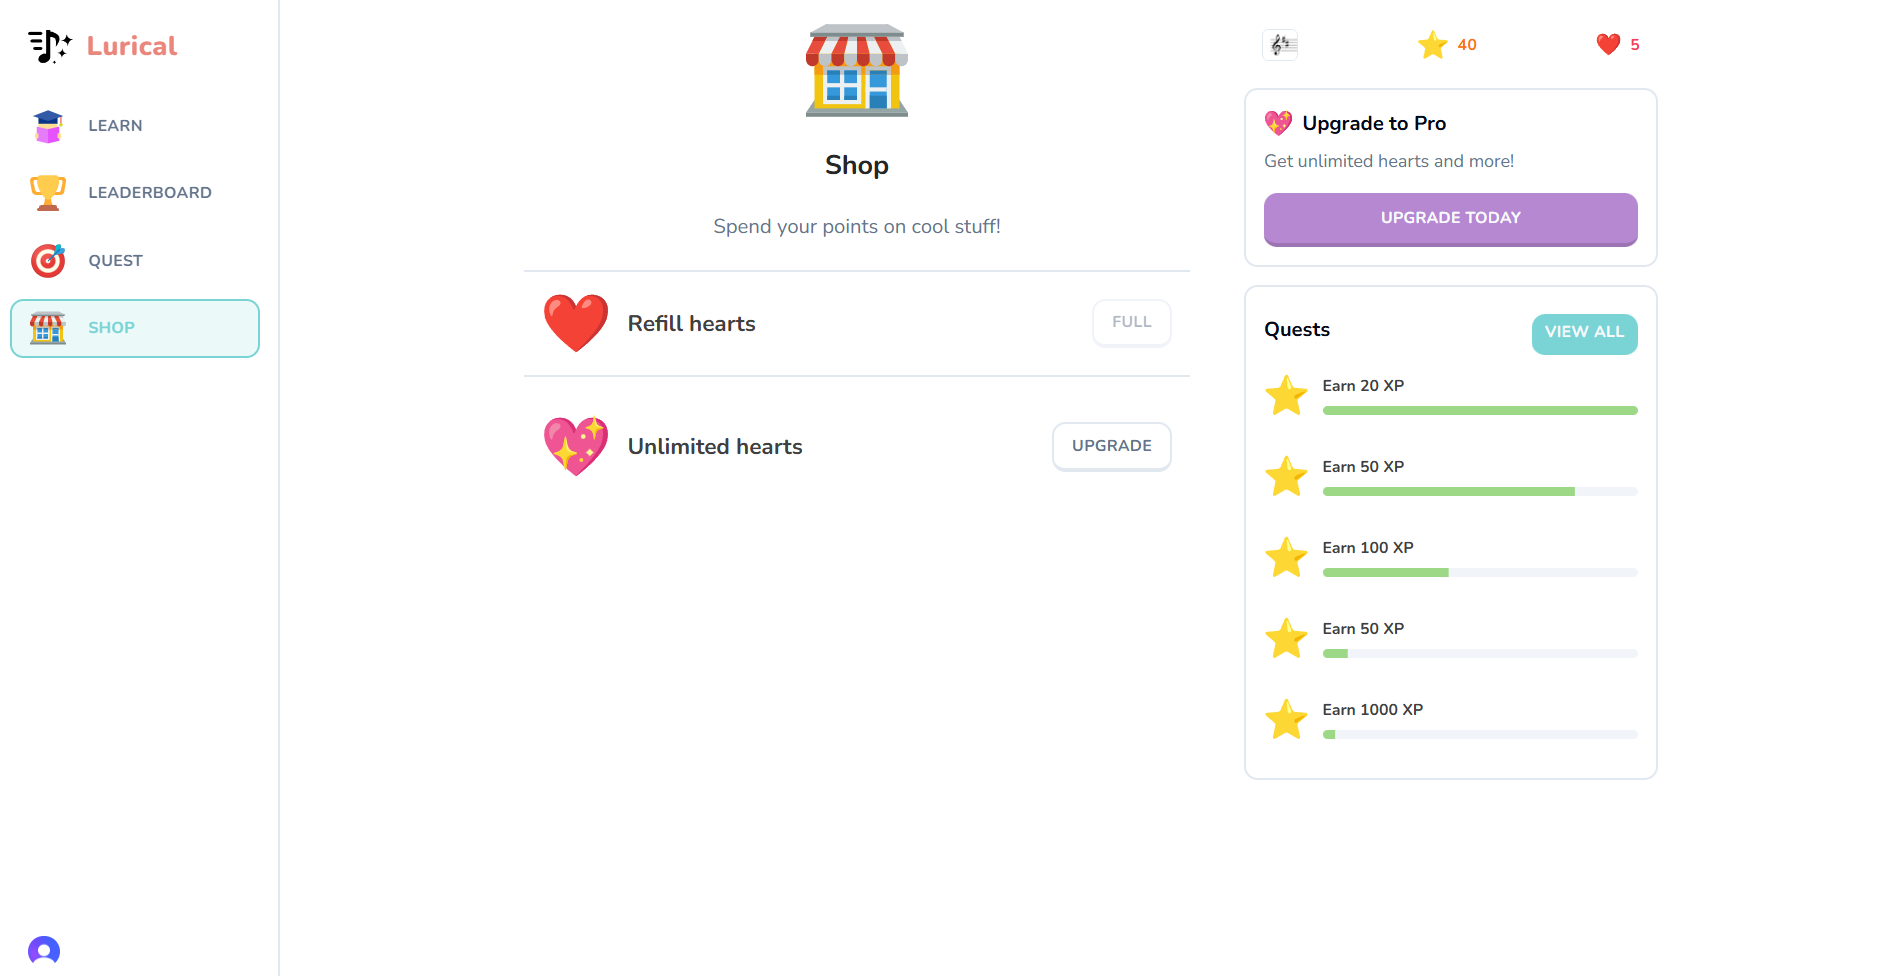
Task: Click the red heart lives icon
Action: 1608,45
